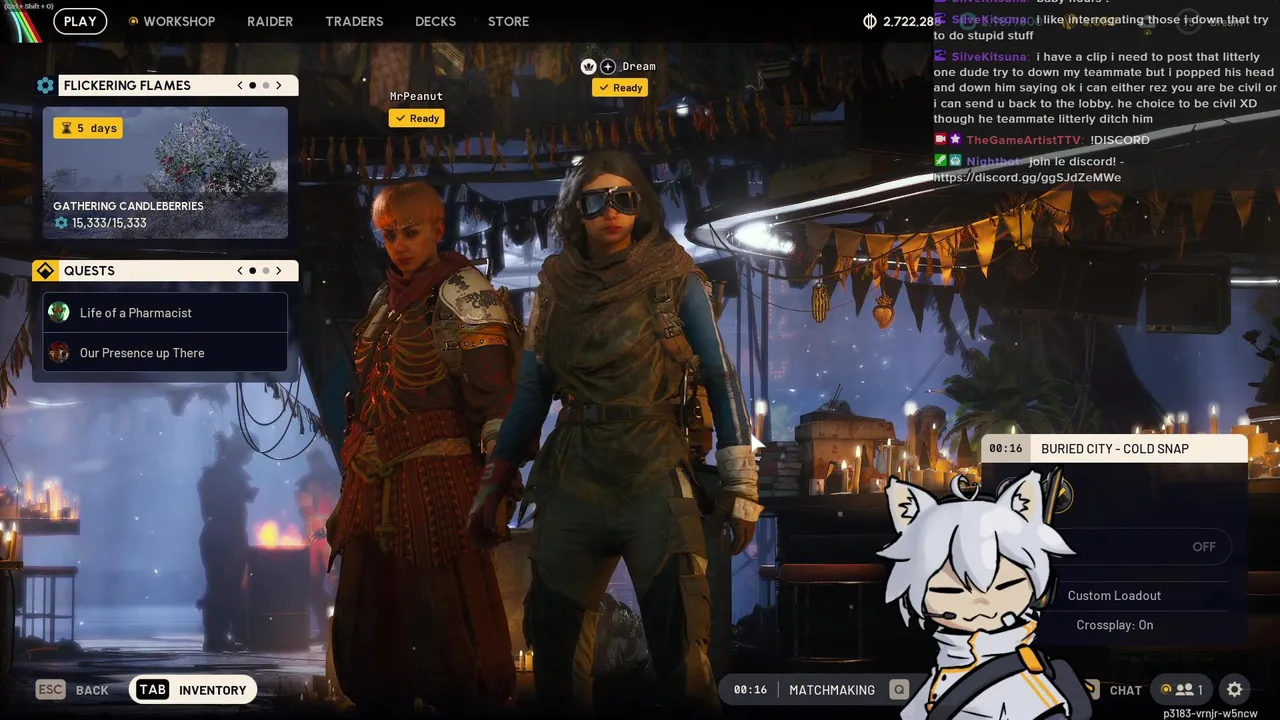Click the TAB key icon
Image resolution: width=1280 pixels, height=720 pixels.
(x=152, y=689)
